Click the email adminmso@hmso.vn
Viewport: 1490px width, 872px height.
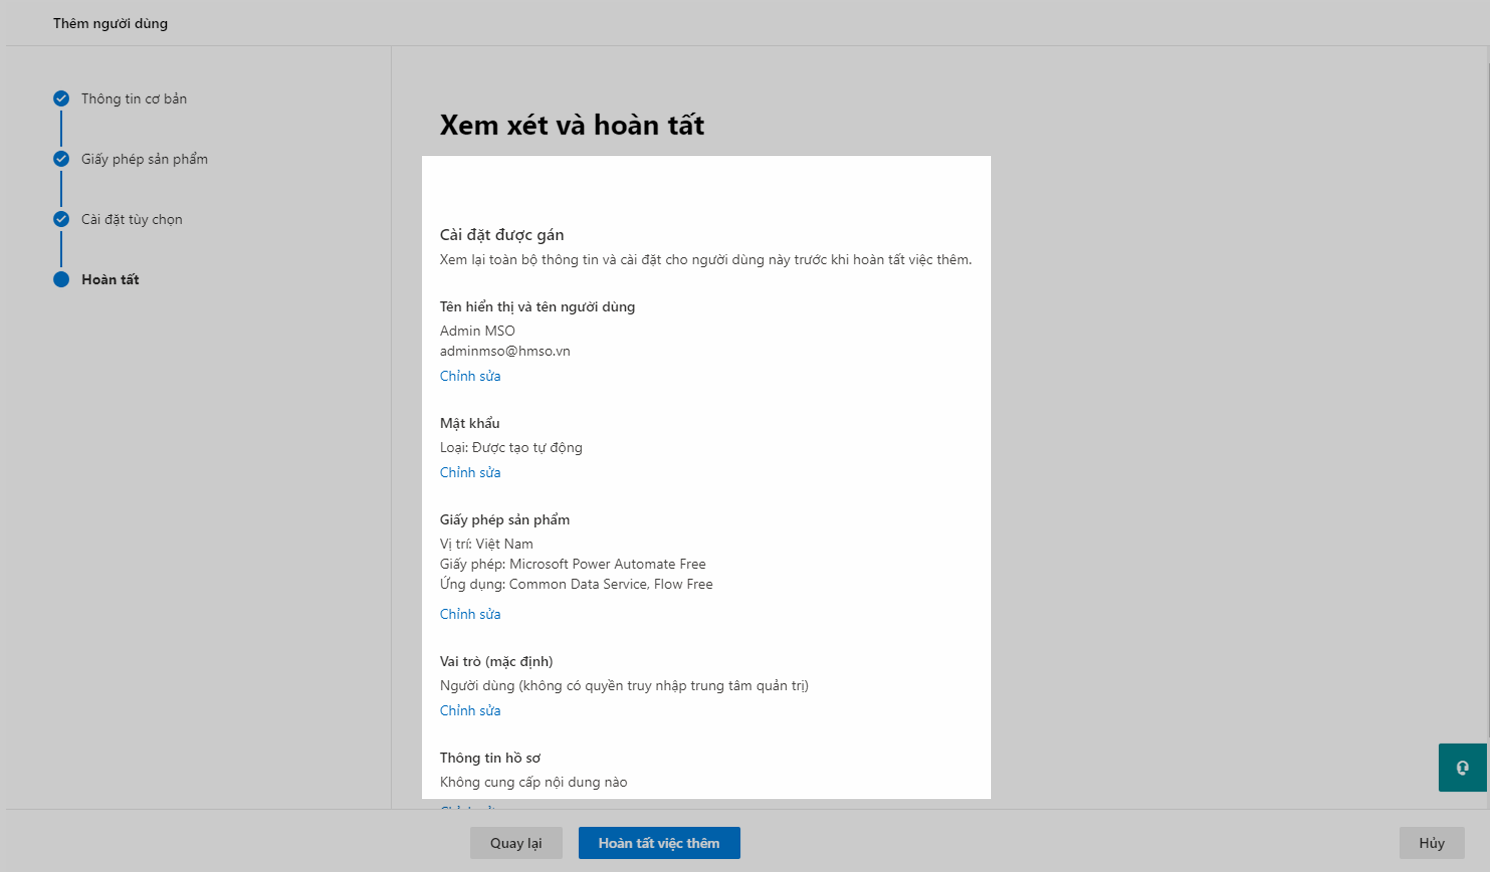click(x=505, y=351)
